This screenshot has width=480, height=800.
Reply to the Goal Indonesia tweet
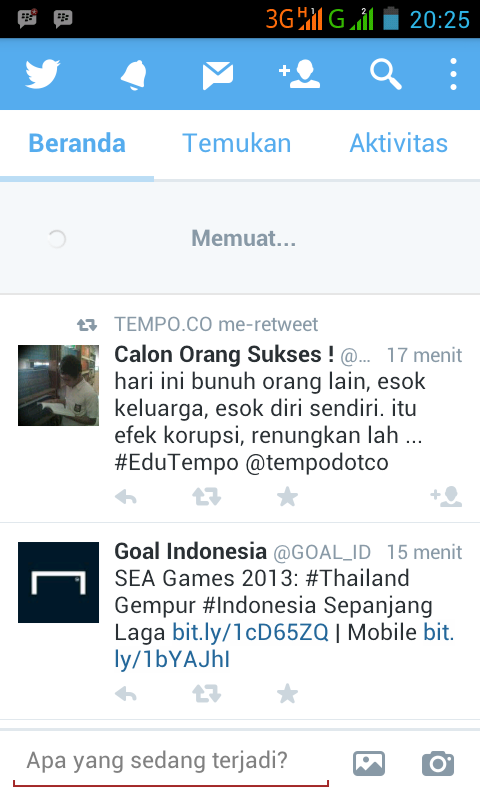tap(125, 694)
